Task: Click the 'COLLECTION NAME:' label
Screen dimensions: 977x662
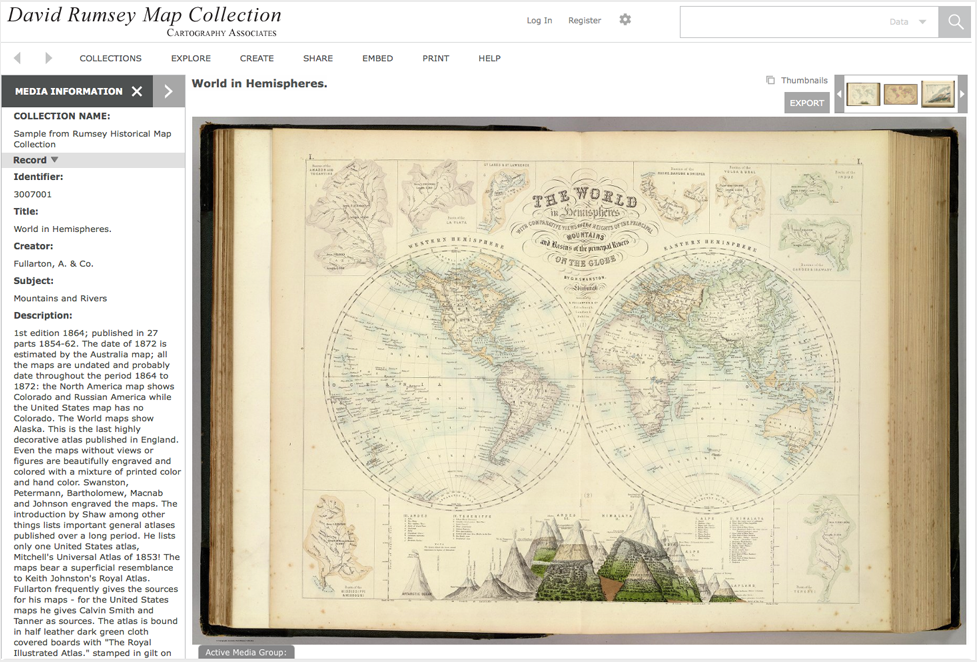Action: [62, 116]
